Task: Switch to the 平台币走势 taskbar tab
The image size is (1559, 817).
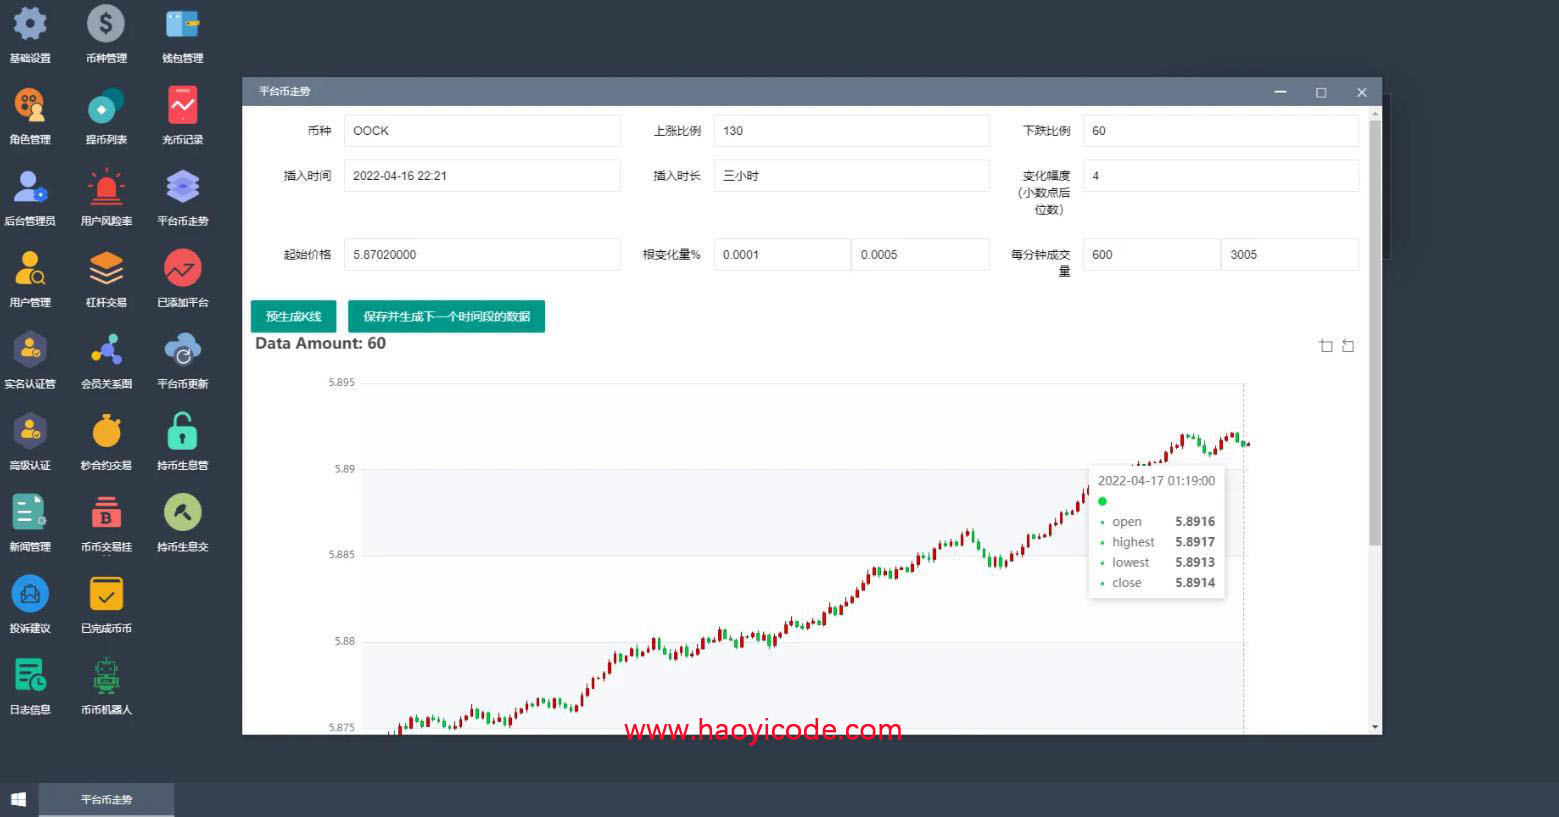Action: pyautogui.click(x=105, y=799)
